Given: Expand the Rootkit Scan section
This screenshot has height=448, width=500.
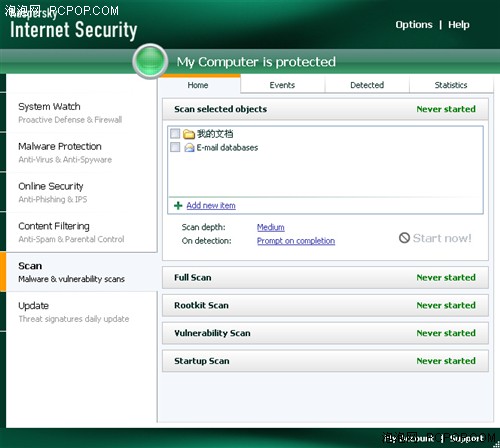Looking at the screenshot, I should [325, 305].
